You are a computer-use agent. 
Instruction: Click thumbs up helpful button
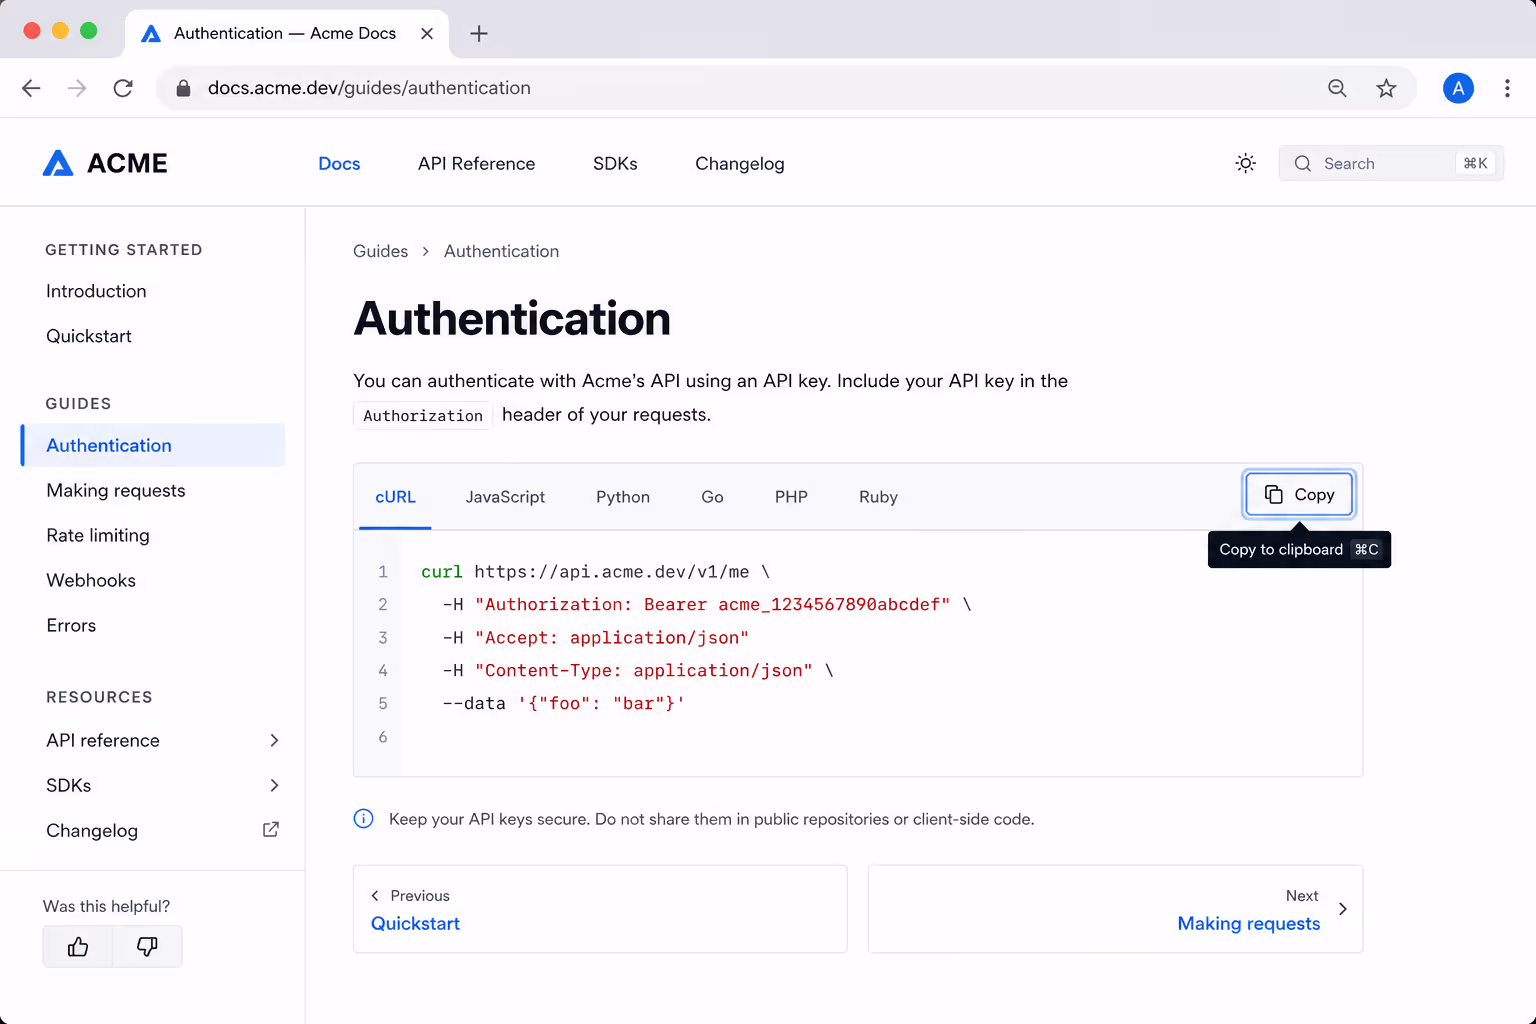point(78,946)
